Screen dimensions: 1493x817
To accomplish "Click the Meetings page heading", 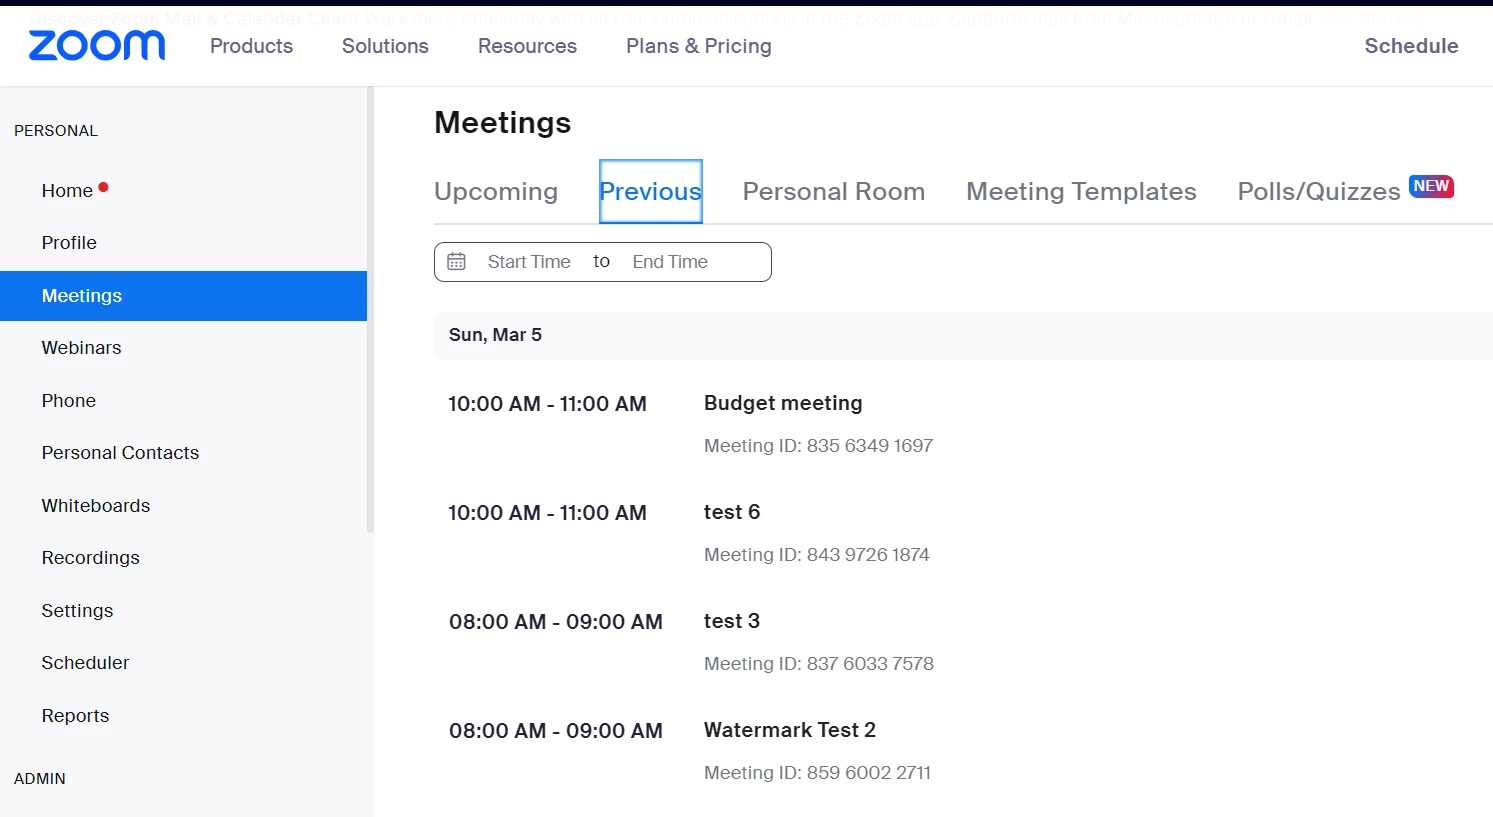I will [x=503, y=123].
